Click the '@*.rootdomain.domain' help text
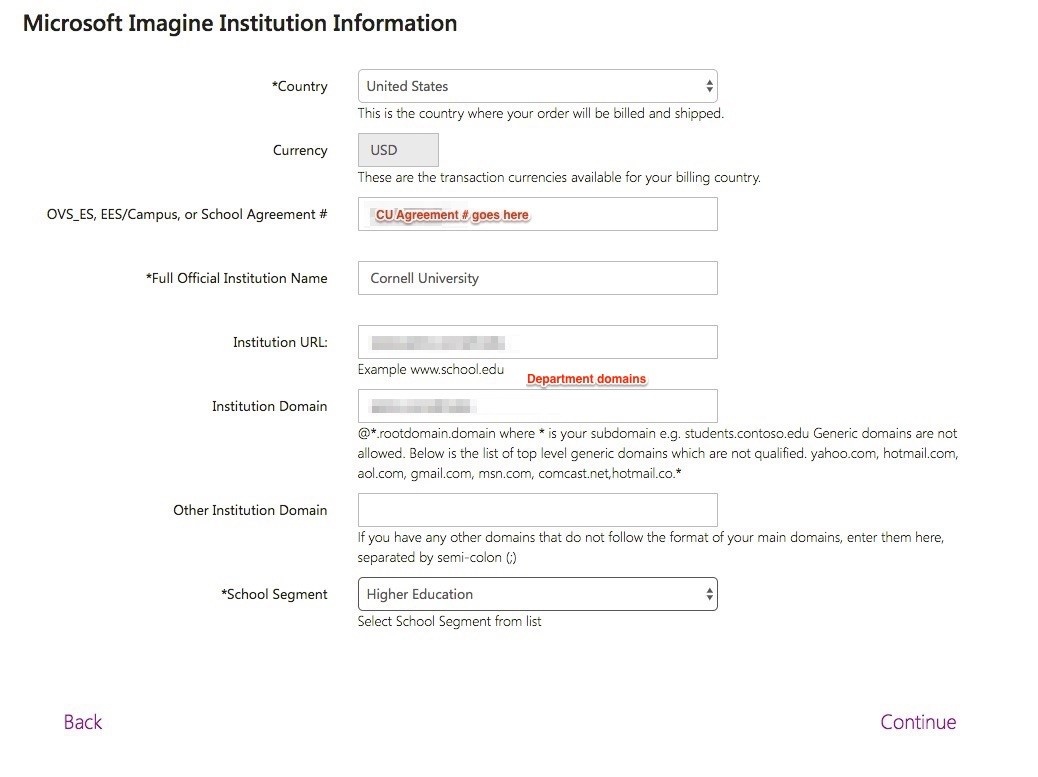 pos(658,453)
